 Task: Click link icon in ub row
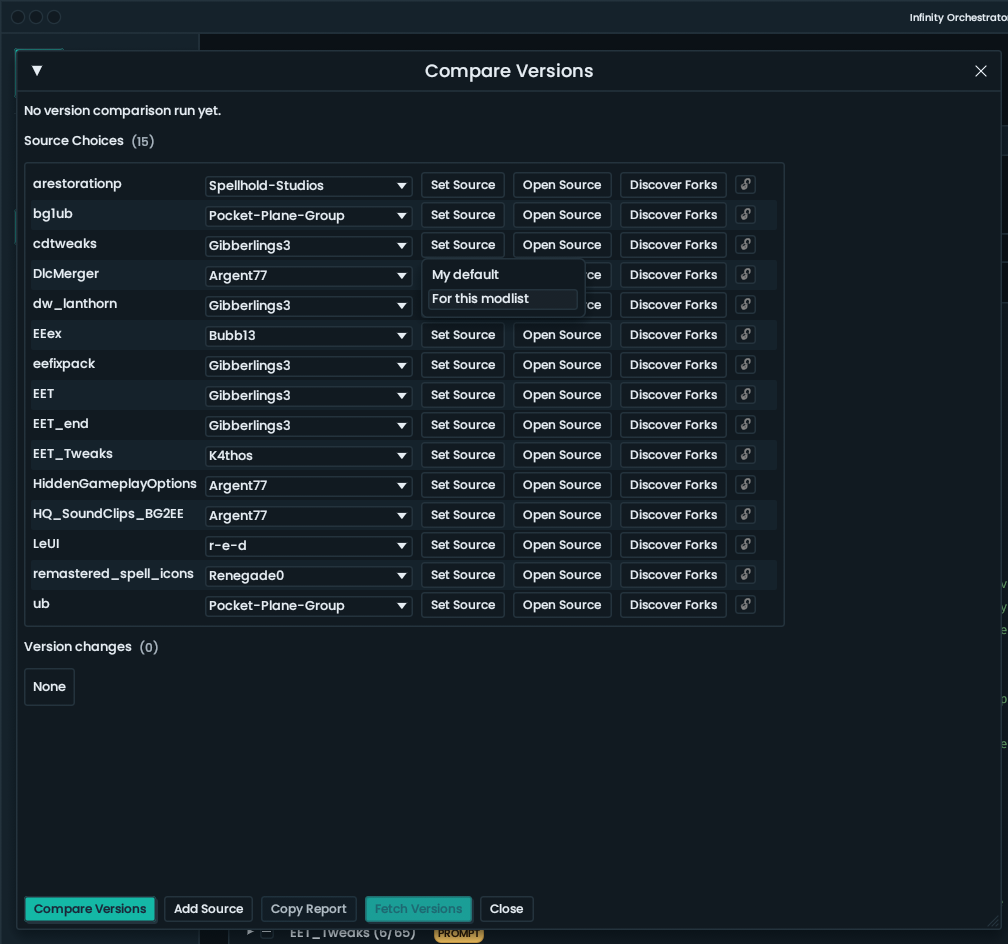745,604
